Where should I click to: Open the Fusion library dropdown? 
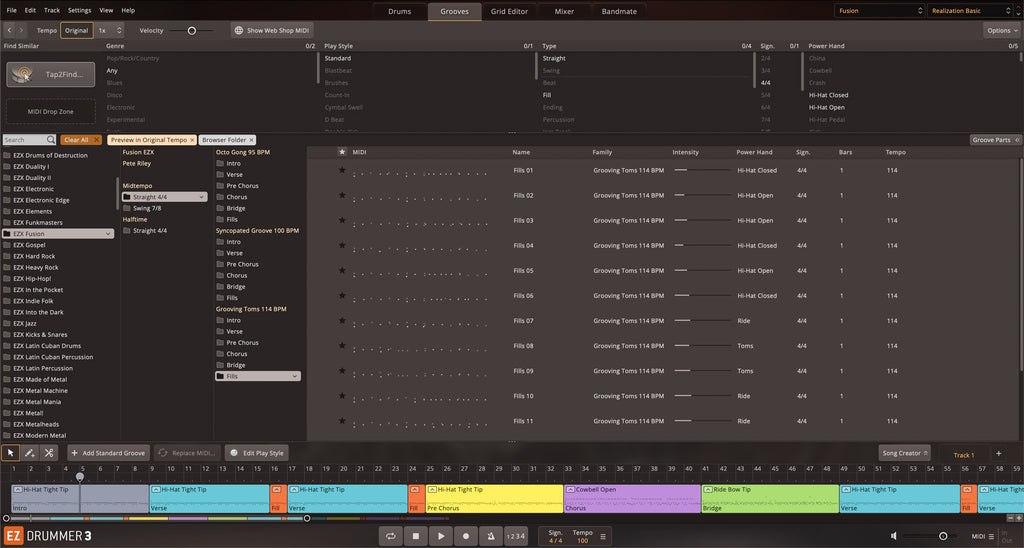[x=878, y=11]
